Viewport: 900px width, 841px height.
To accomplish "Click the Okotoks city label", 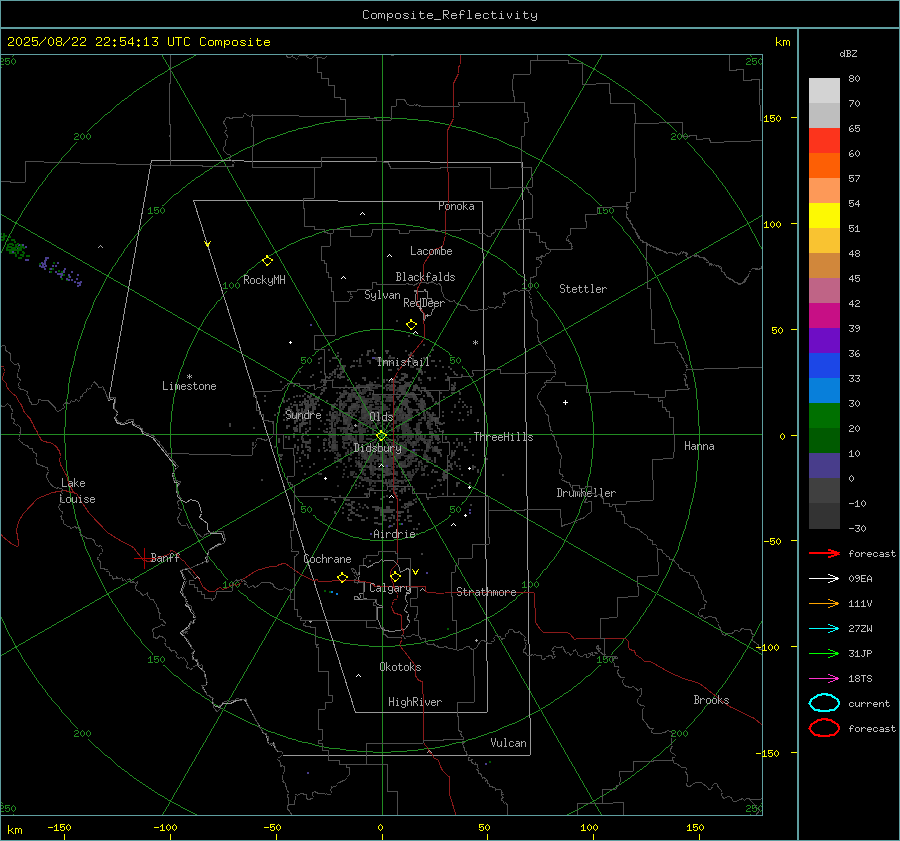I will 400,667.
